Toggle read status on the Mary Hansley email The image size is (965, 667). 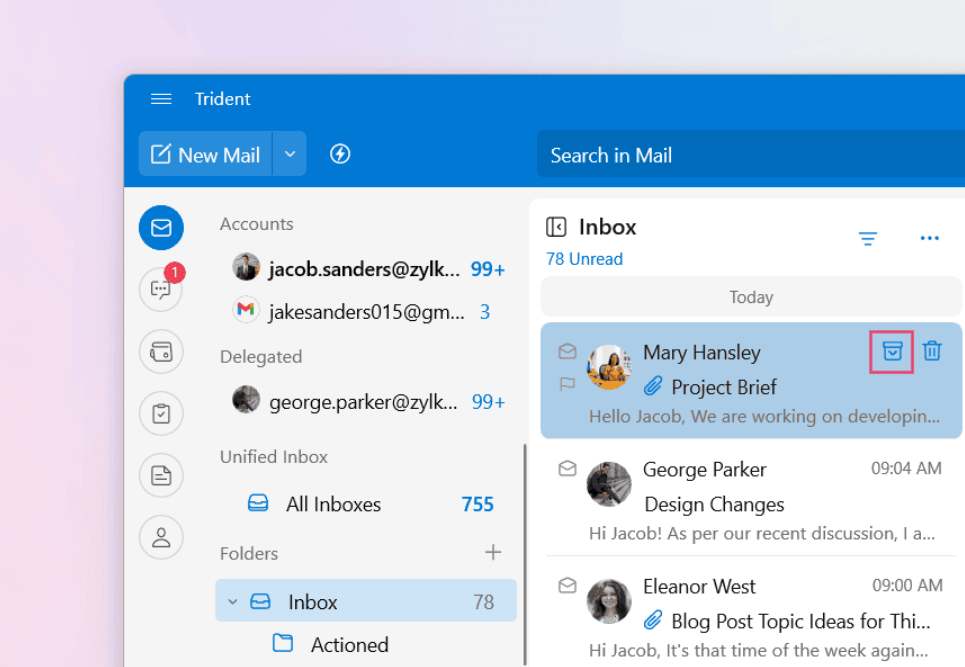click(x=567, y=351)
